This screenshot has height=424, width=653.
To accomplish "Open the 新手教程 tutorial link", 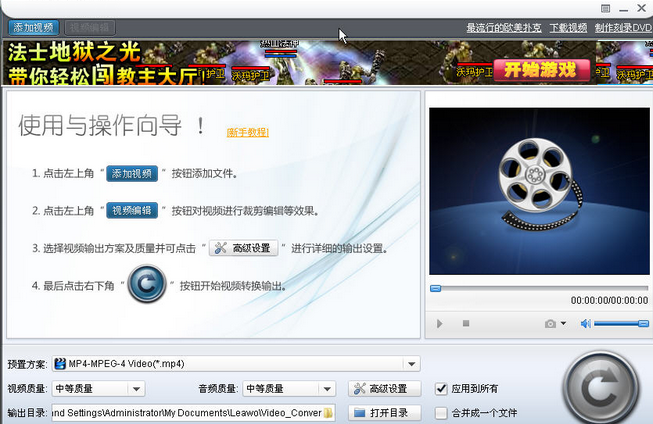I will 248,132.
